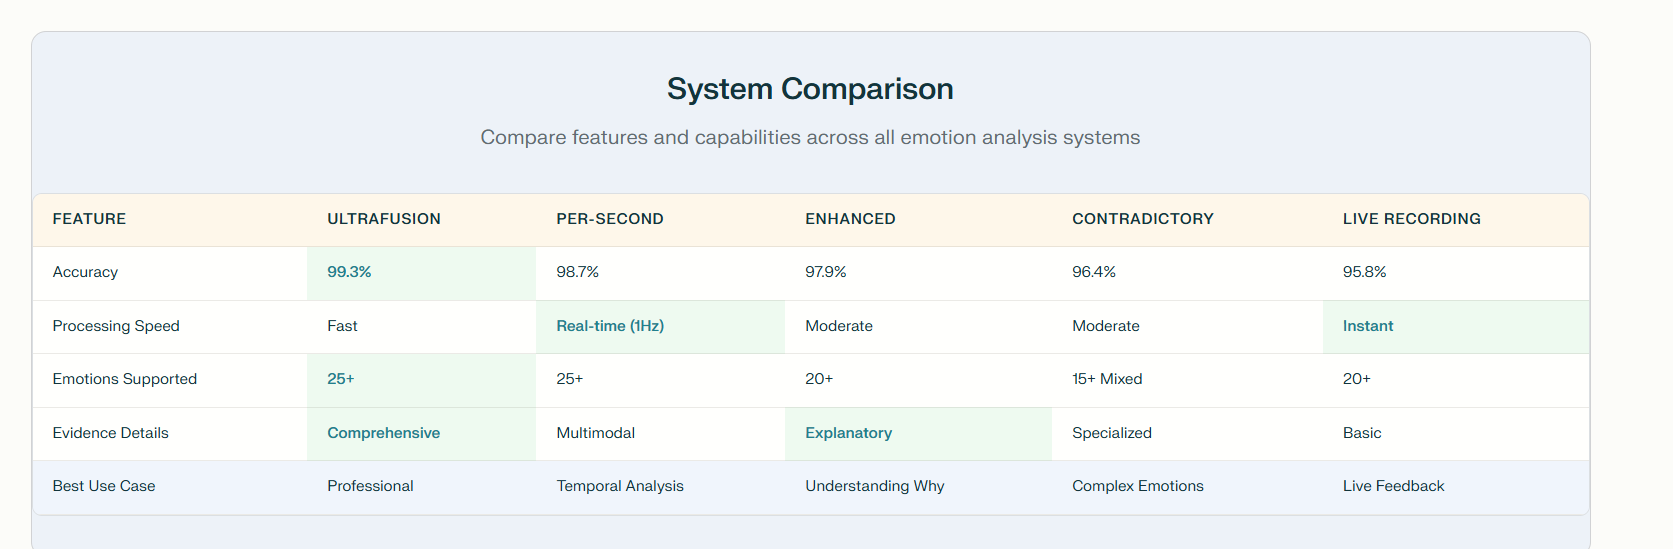Click the Live Recording column header
This screenshot has width=1673, height=549.
tap(1411, 219)
